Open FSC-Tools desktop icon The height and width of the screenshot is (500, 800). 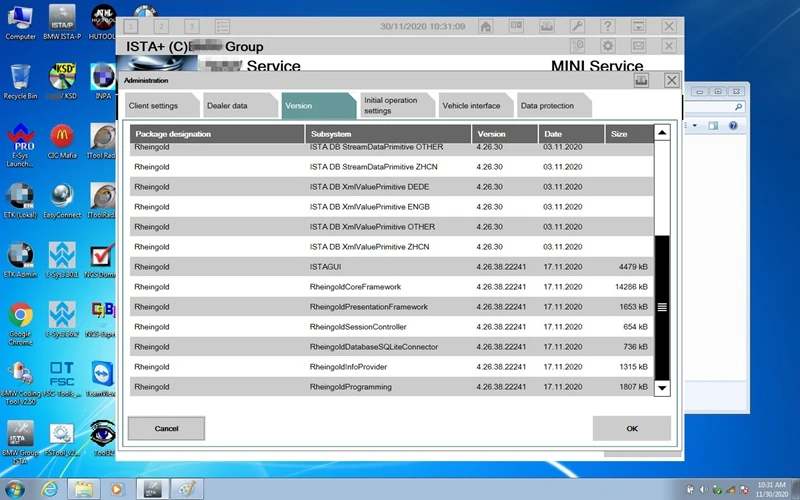[x=62, y=379]
